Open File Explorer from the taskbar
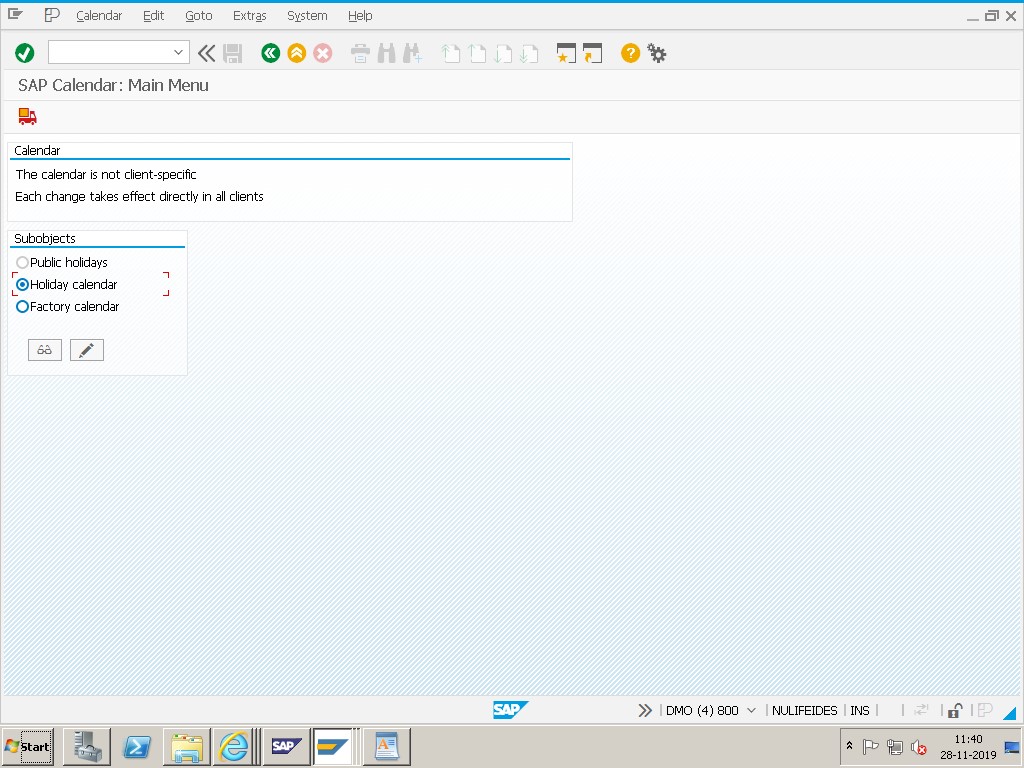1024x768 pixels. [187, 746]
